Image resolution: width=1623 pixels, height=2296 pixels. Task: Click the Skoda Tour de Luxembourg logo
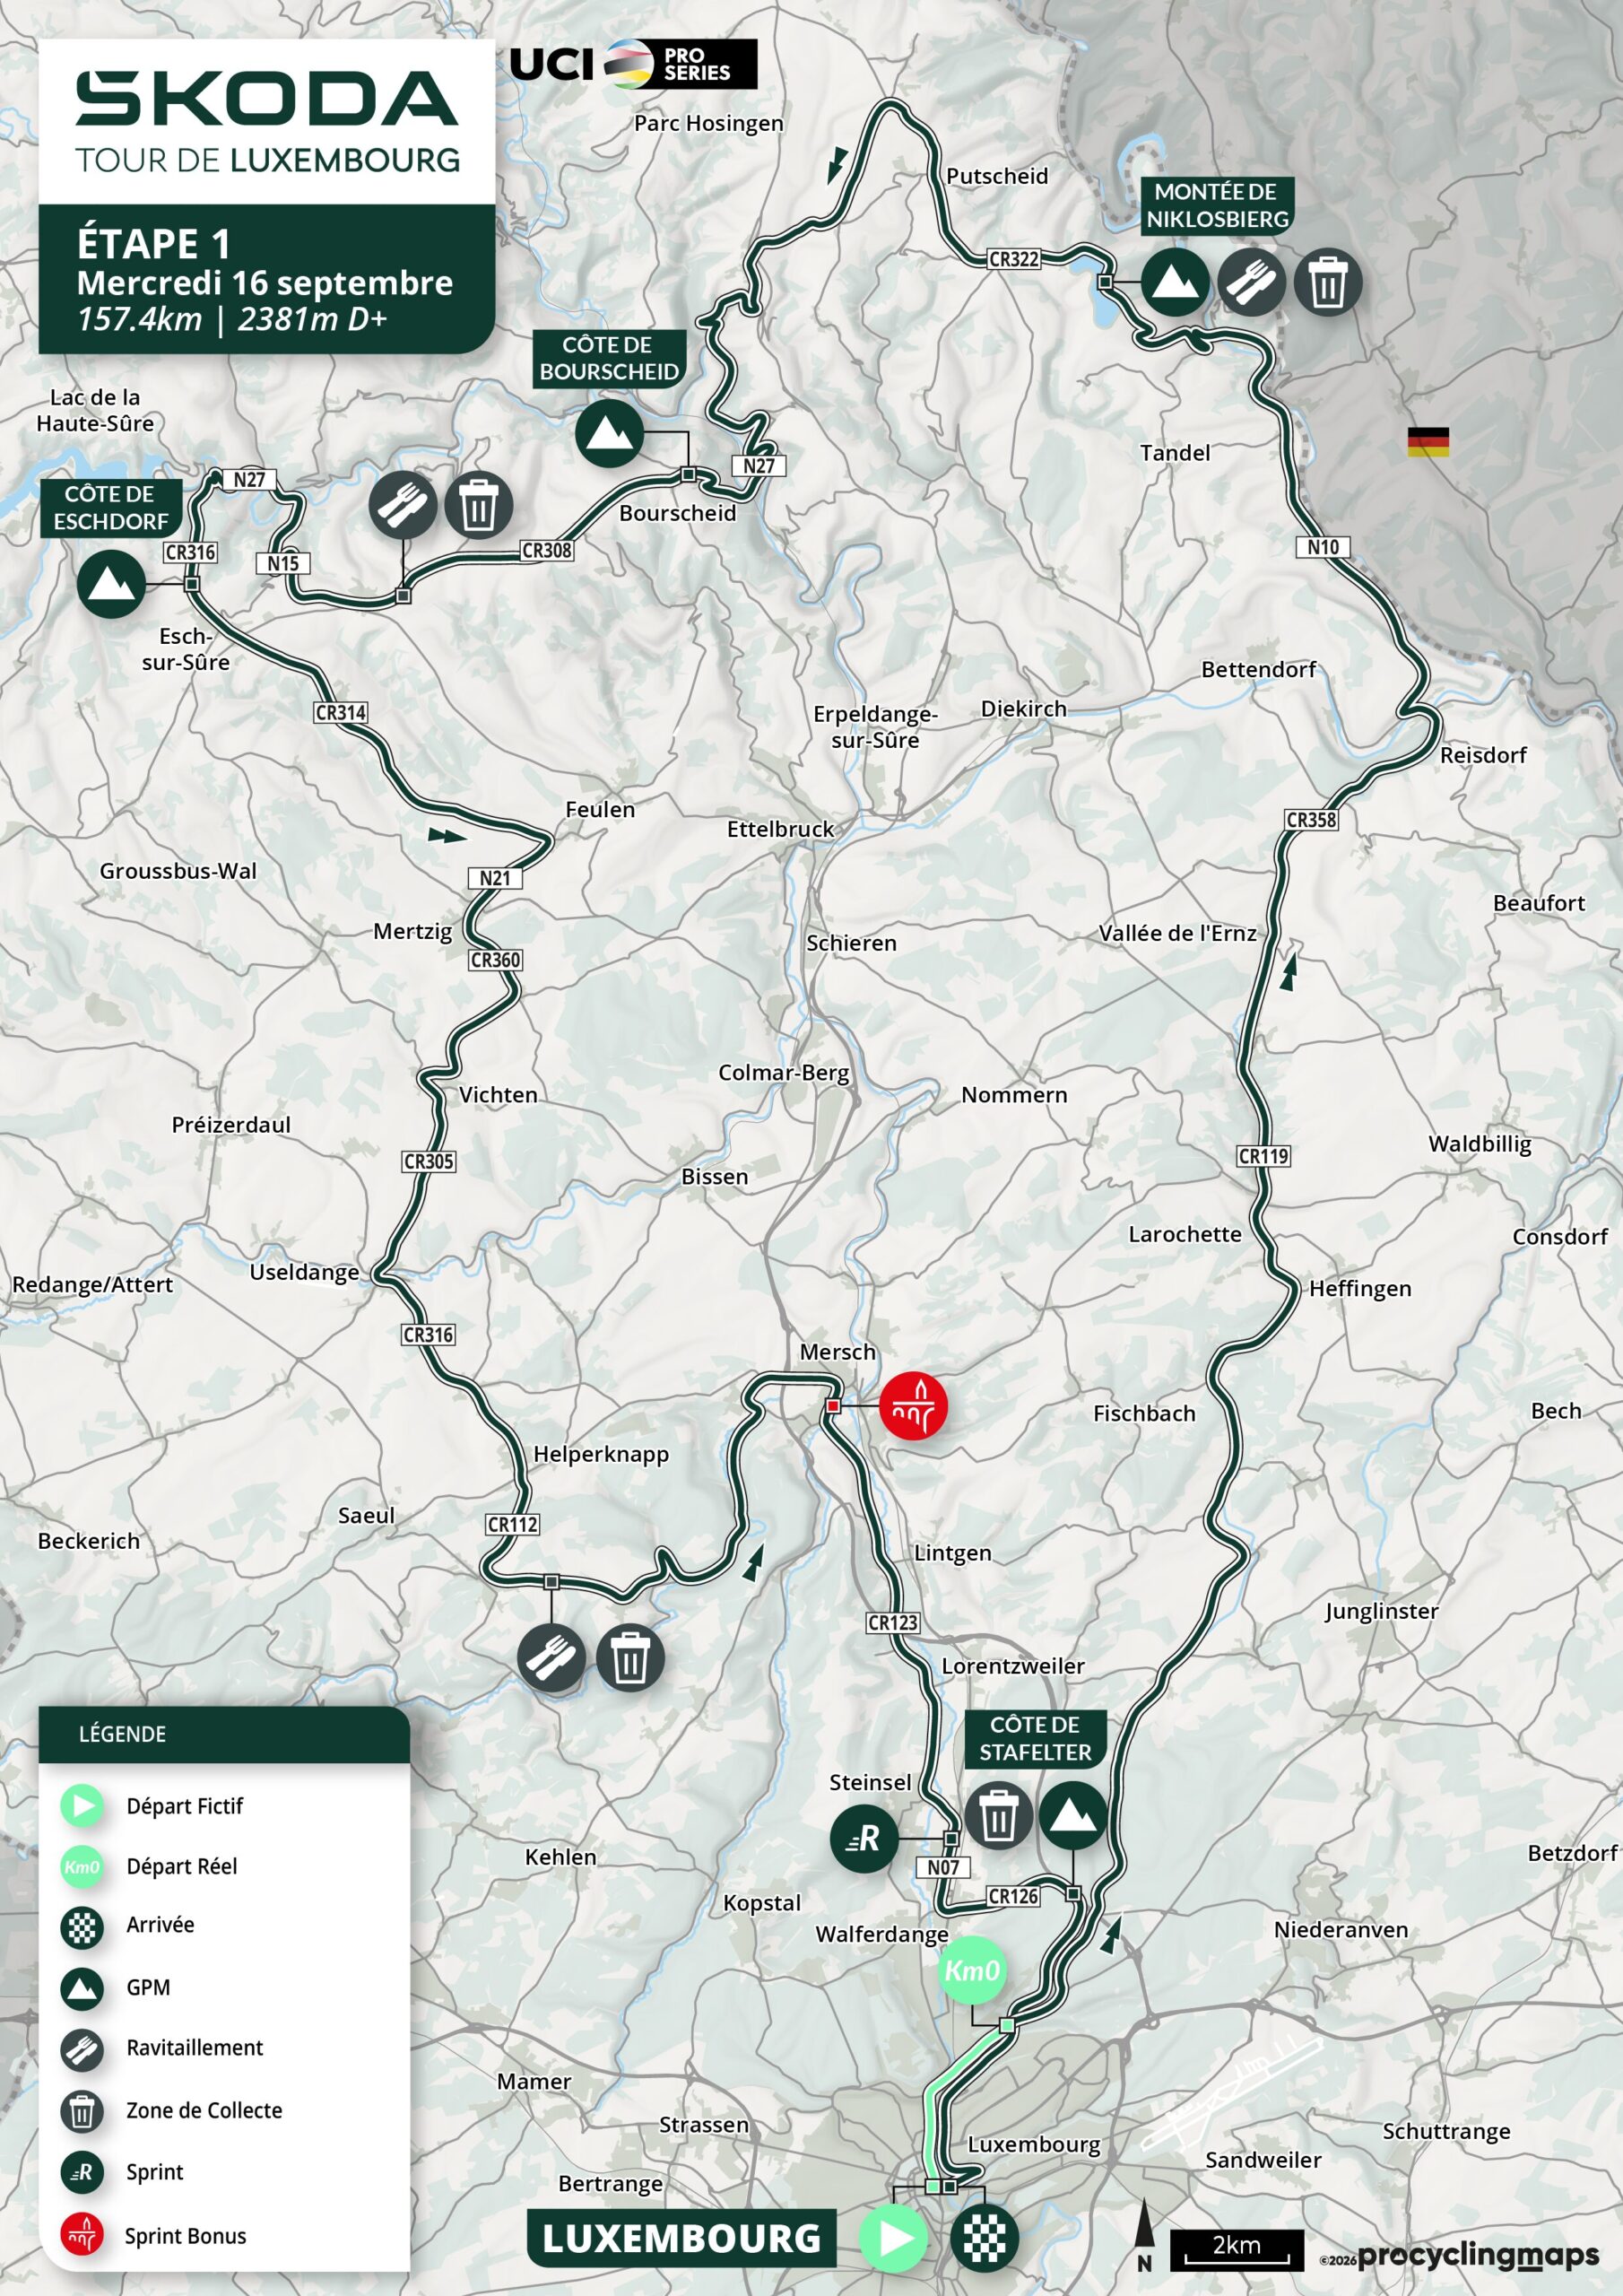click(267, 122)
